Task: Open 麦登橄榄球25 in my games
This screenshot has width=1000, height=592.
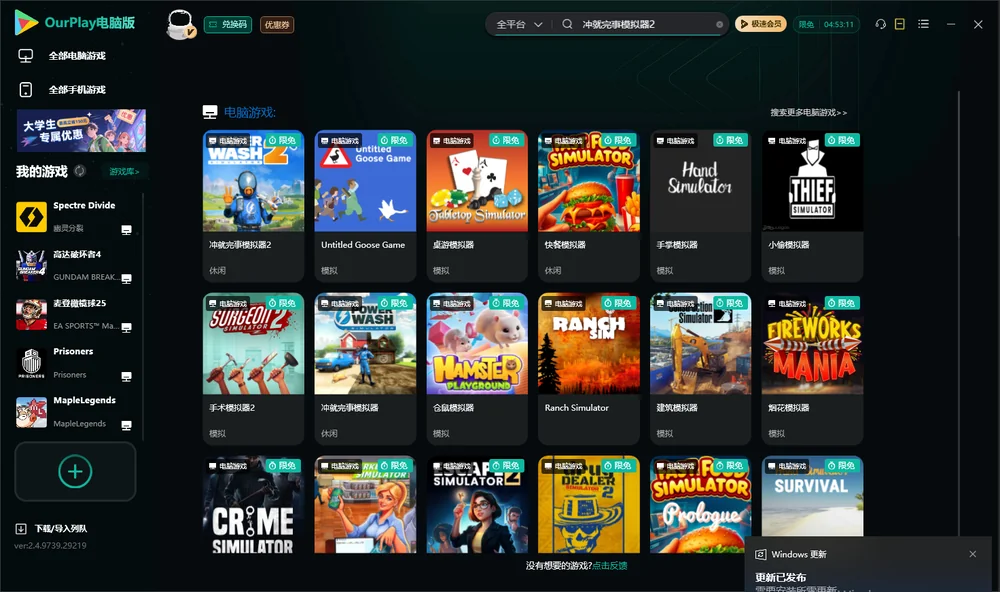Action: click(74, 314)
